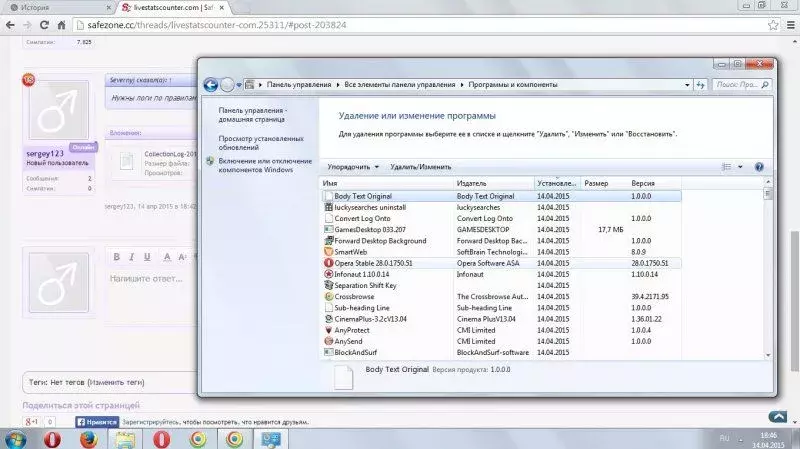Open Панель управления домашняя страница link
The width and height of the screenshot is (800, 449).
point(253,115)
